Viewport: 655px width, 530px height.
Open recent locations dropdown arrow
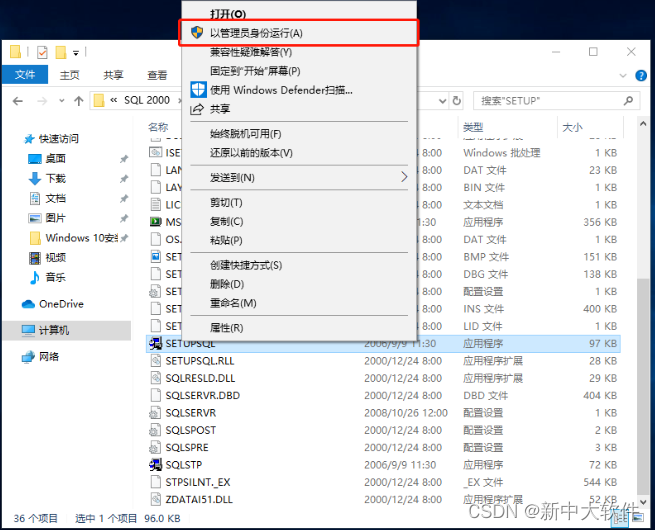[x=62, y=101]
